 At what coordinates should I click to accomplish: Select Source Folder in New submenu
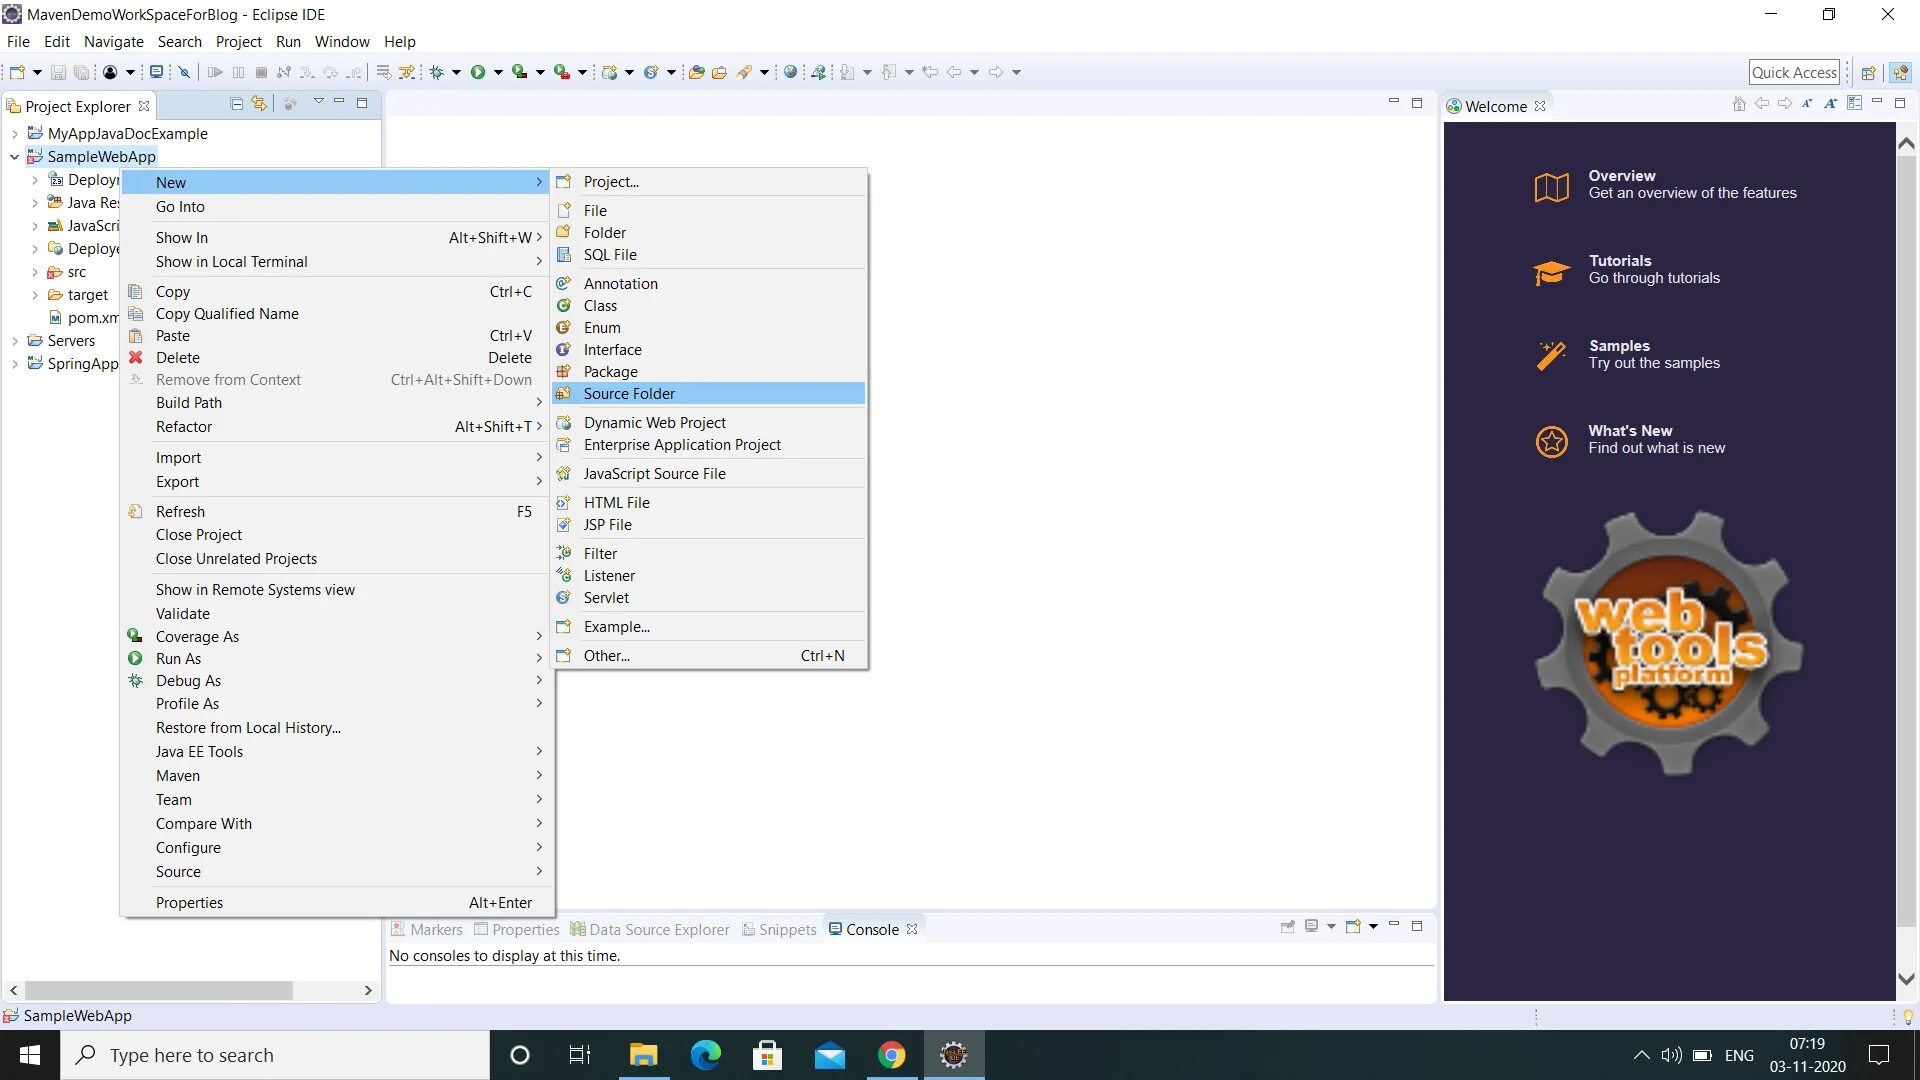click(709, 394)
